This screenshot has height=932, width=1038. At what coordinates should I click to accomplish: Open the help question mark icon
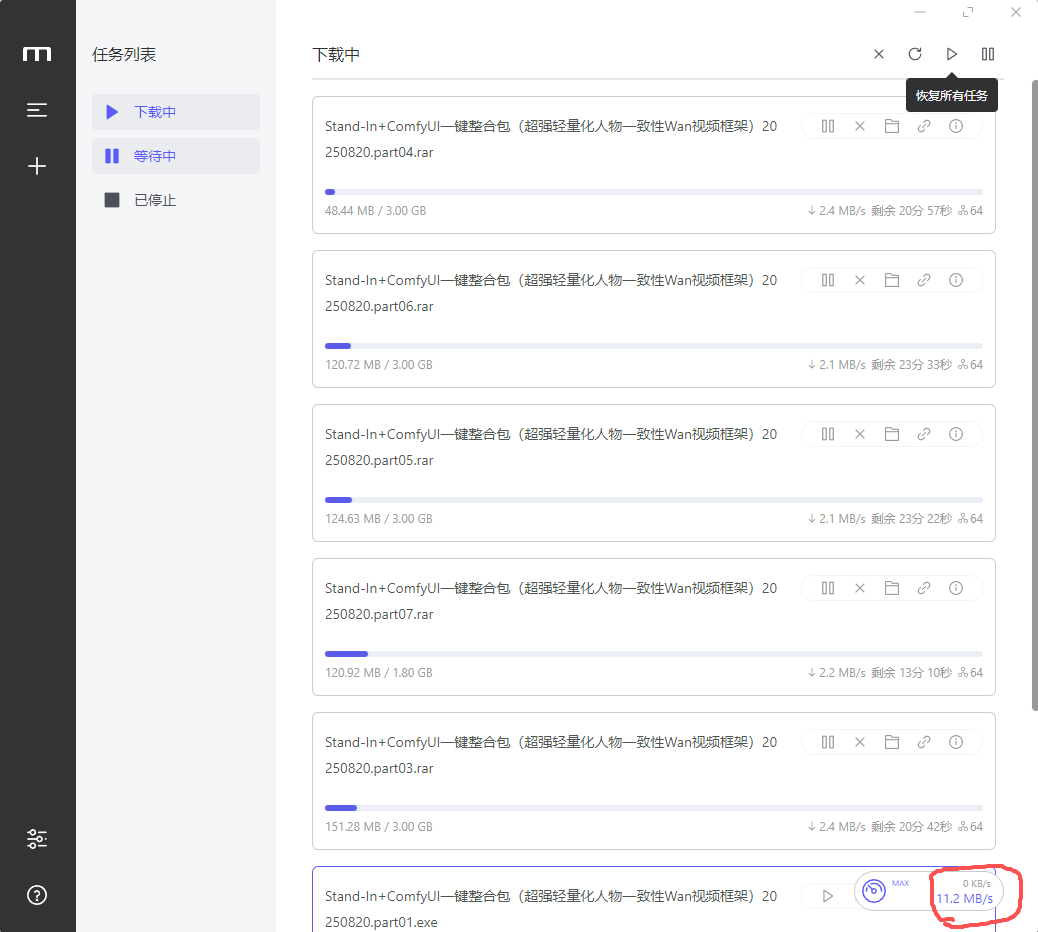pyautogui.click(x=37, y=895)
